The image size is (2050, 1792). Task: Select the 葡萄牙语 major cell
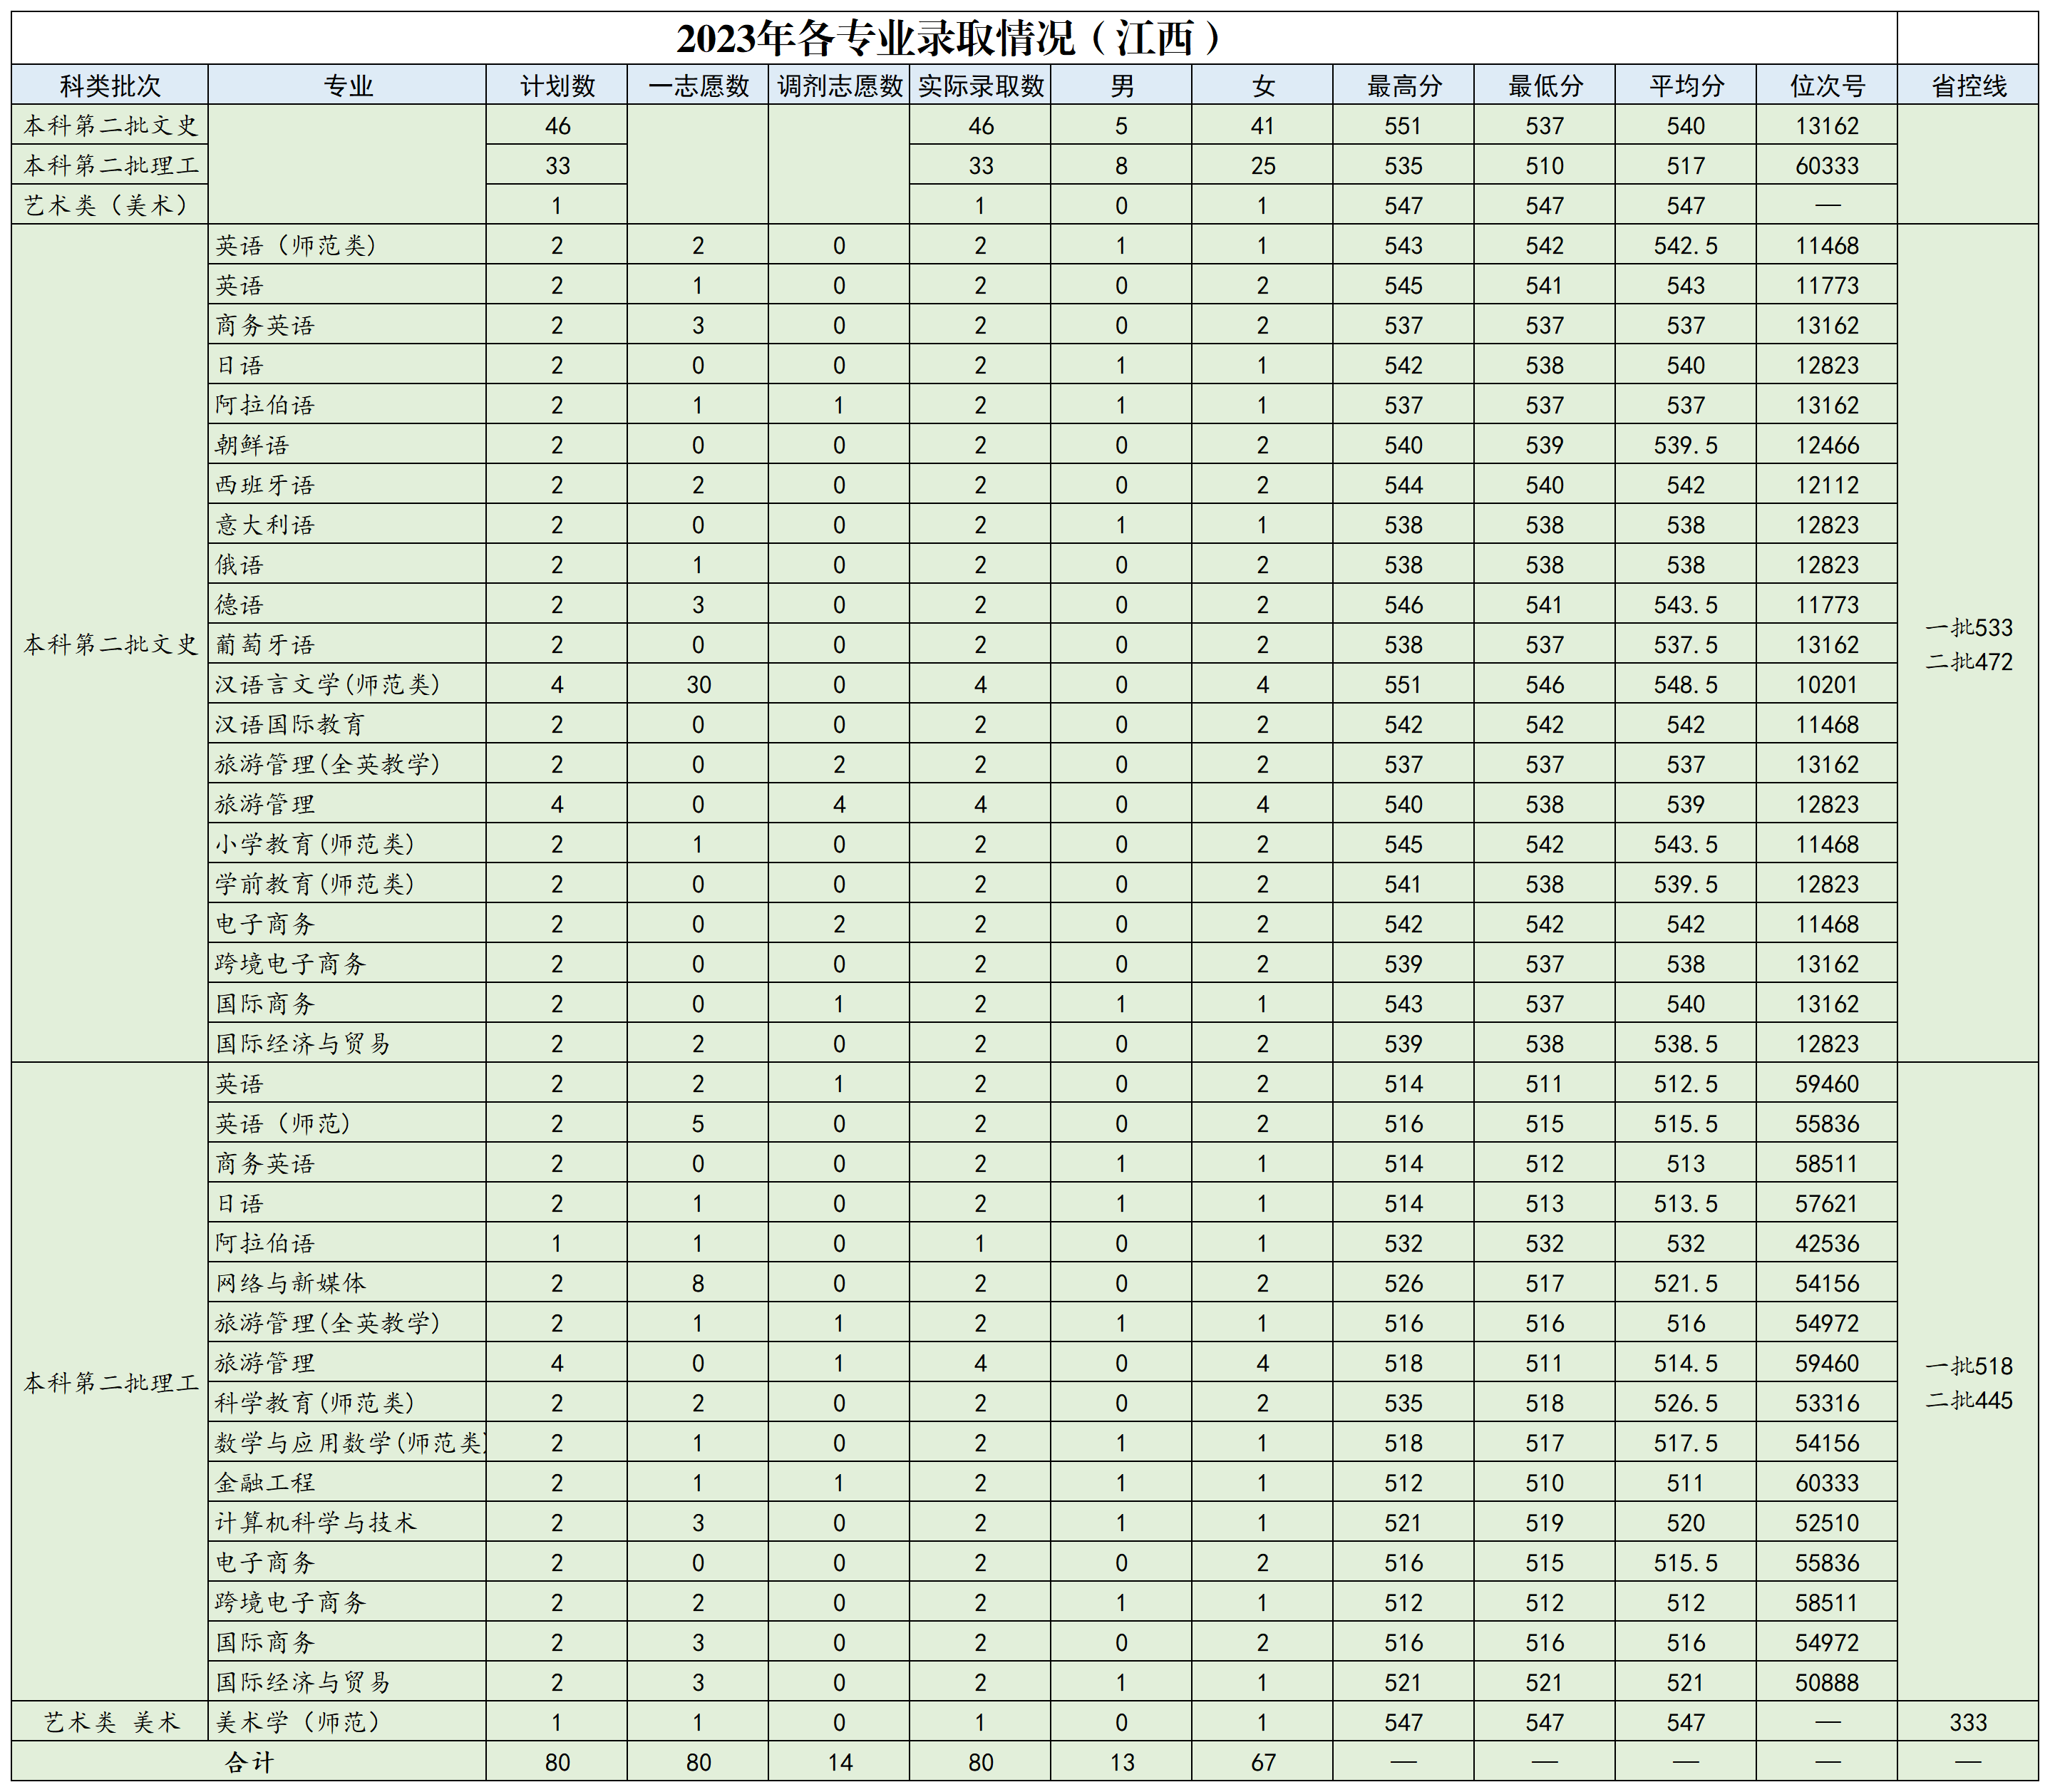tap(265, 645)
